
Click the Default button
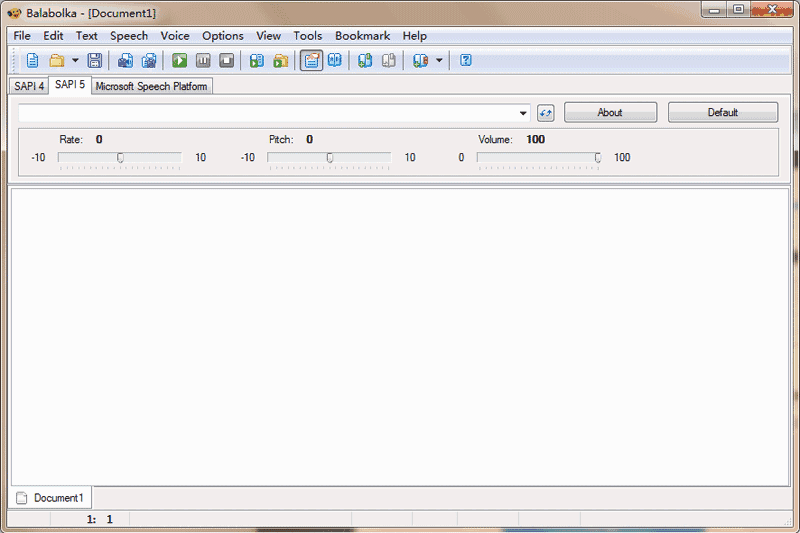point(722,113)
